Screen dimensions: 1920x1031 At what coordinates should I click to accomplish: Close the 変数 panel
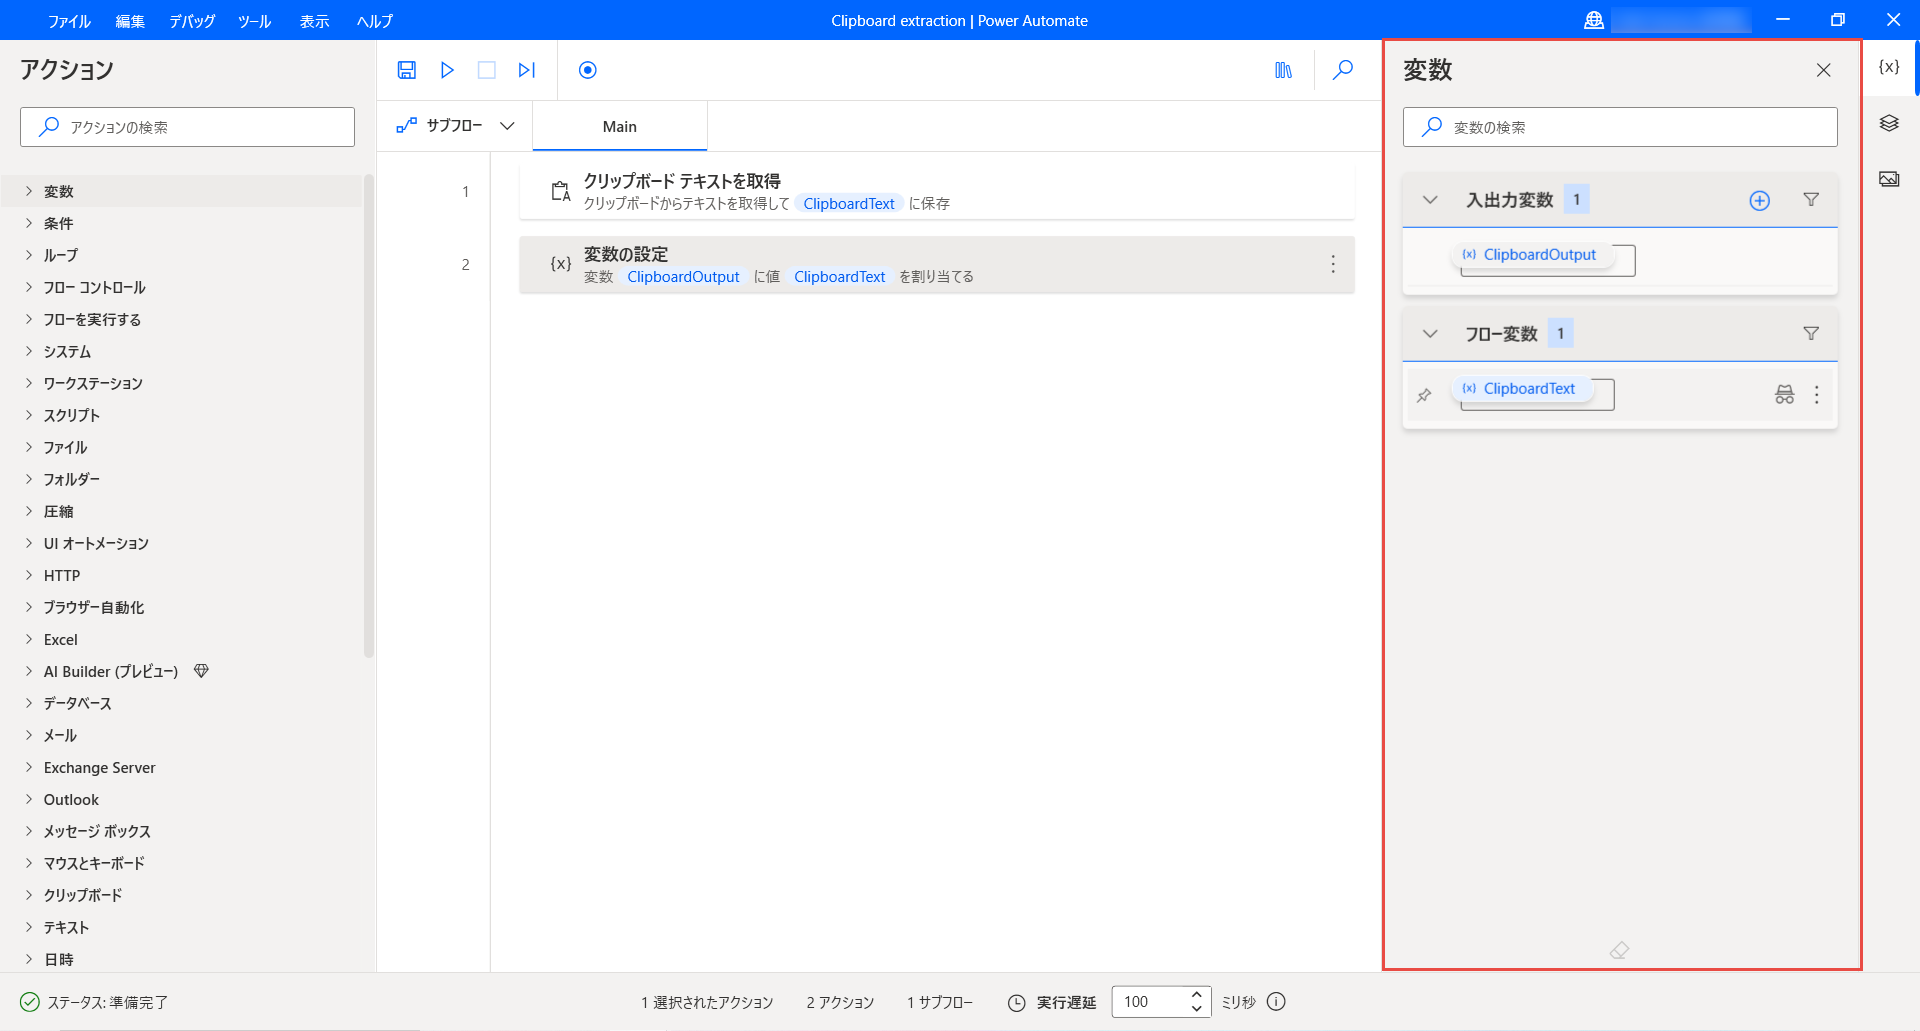[x=1824, y=70]
